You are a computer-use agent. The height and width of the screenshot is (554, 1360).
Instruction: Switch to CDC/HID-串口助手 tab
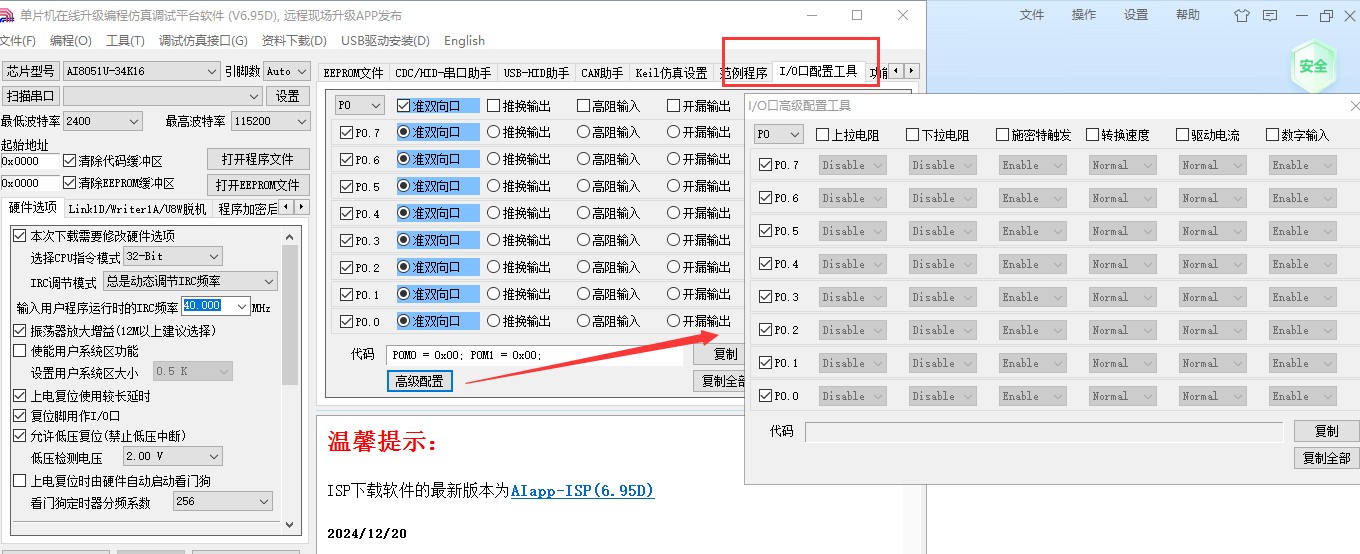(443, 73)
